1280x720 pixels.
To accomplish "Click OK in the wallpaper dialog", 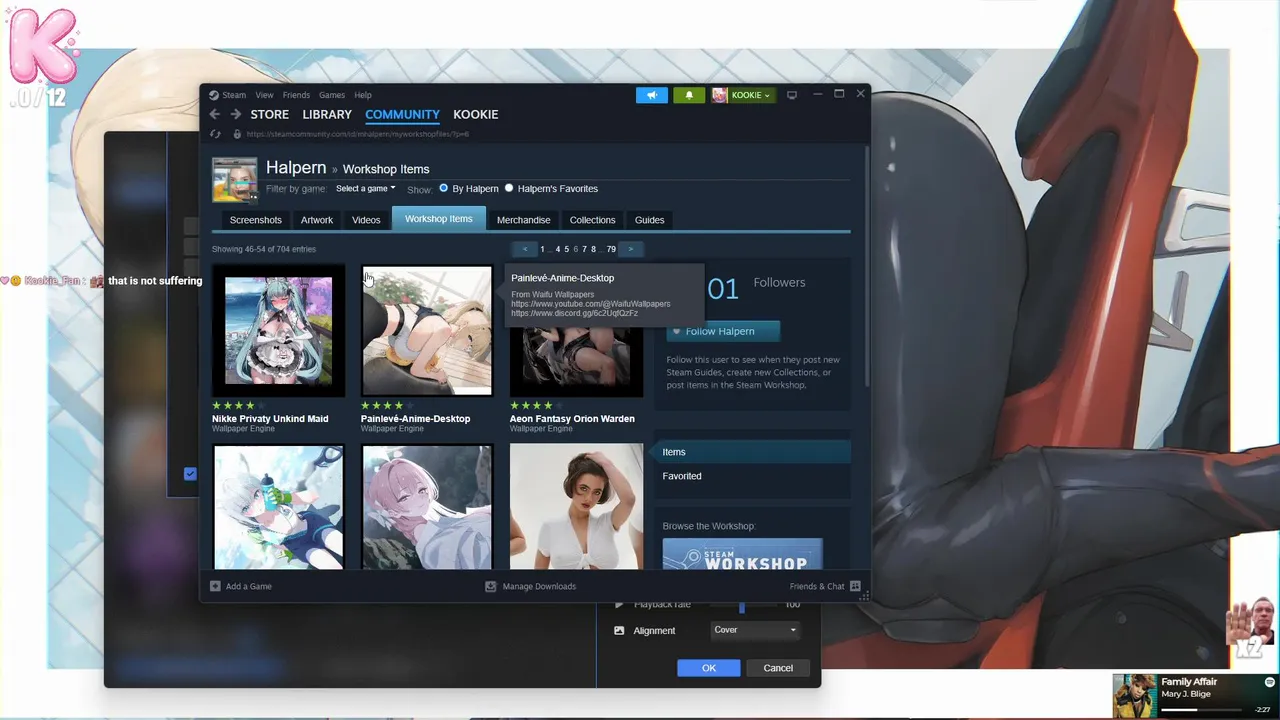I will (x=709, y=668).
